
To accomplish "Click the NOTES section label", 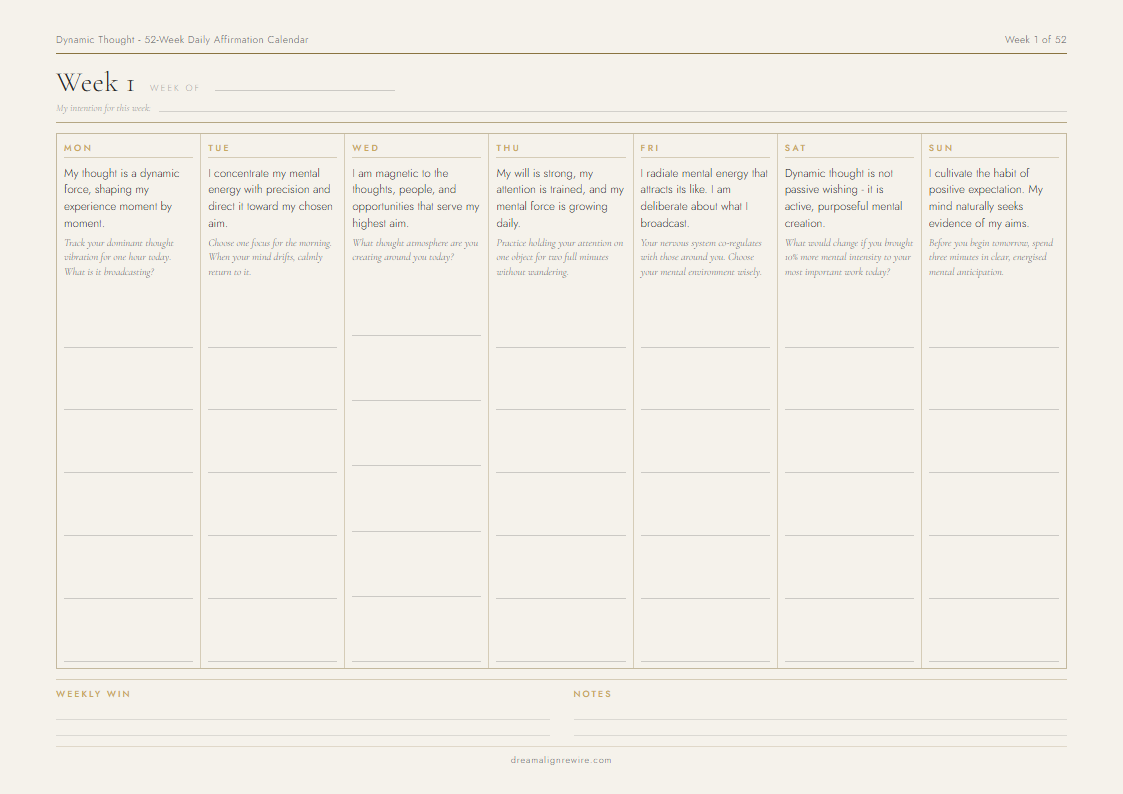I will (x=592, y=694).
